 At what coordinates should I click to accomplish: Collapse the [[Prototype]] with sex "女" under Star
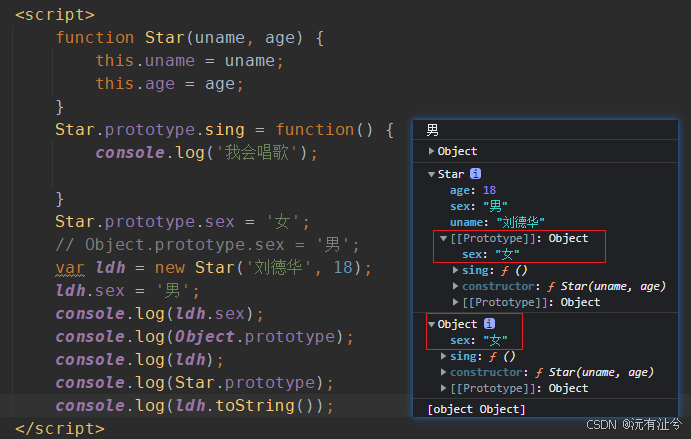pos(443,238)
